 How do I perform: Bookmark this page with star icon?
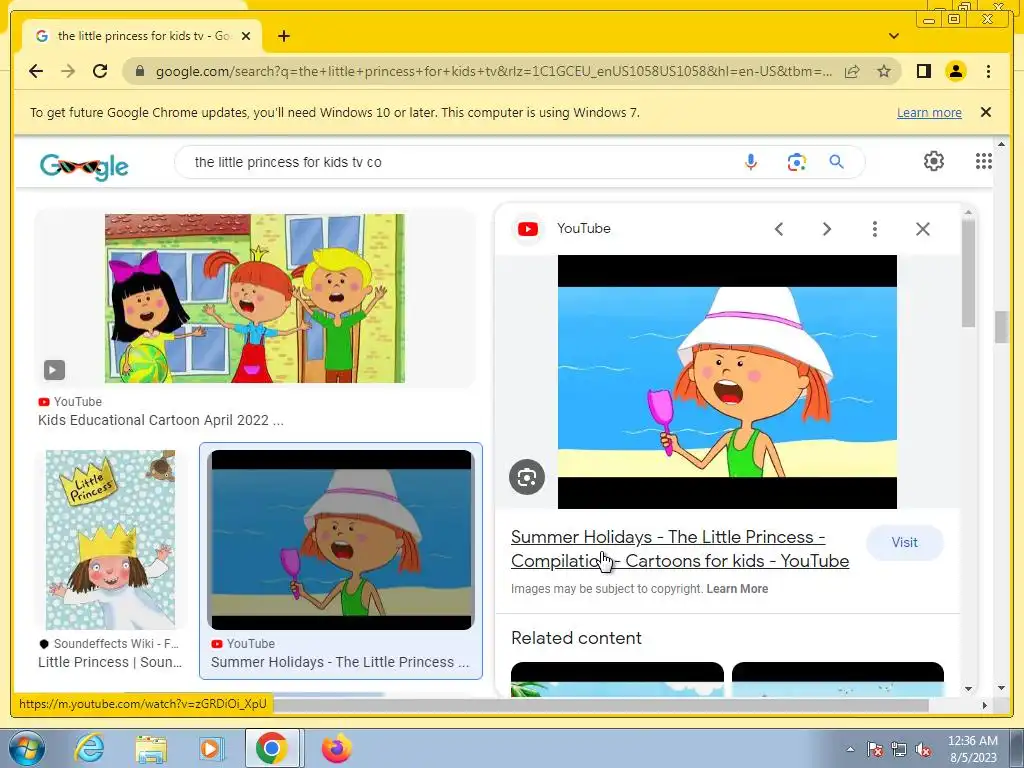(x=884, y=71)
